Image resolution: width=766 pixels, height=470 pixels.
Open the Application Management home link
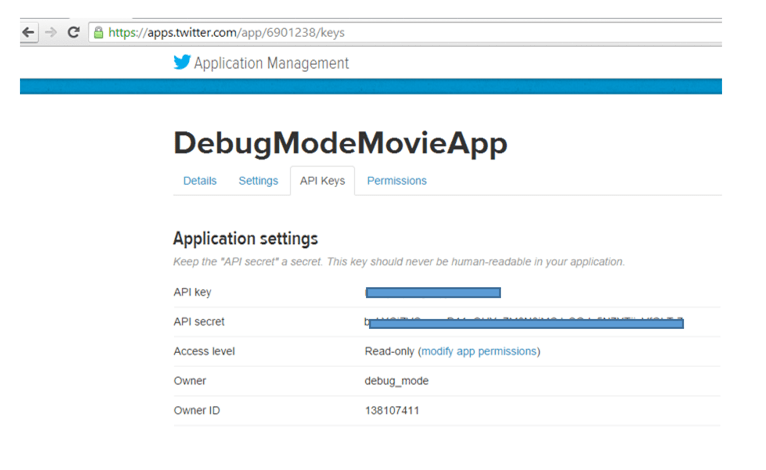pos(271,63)
